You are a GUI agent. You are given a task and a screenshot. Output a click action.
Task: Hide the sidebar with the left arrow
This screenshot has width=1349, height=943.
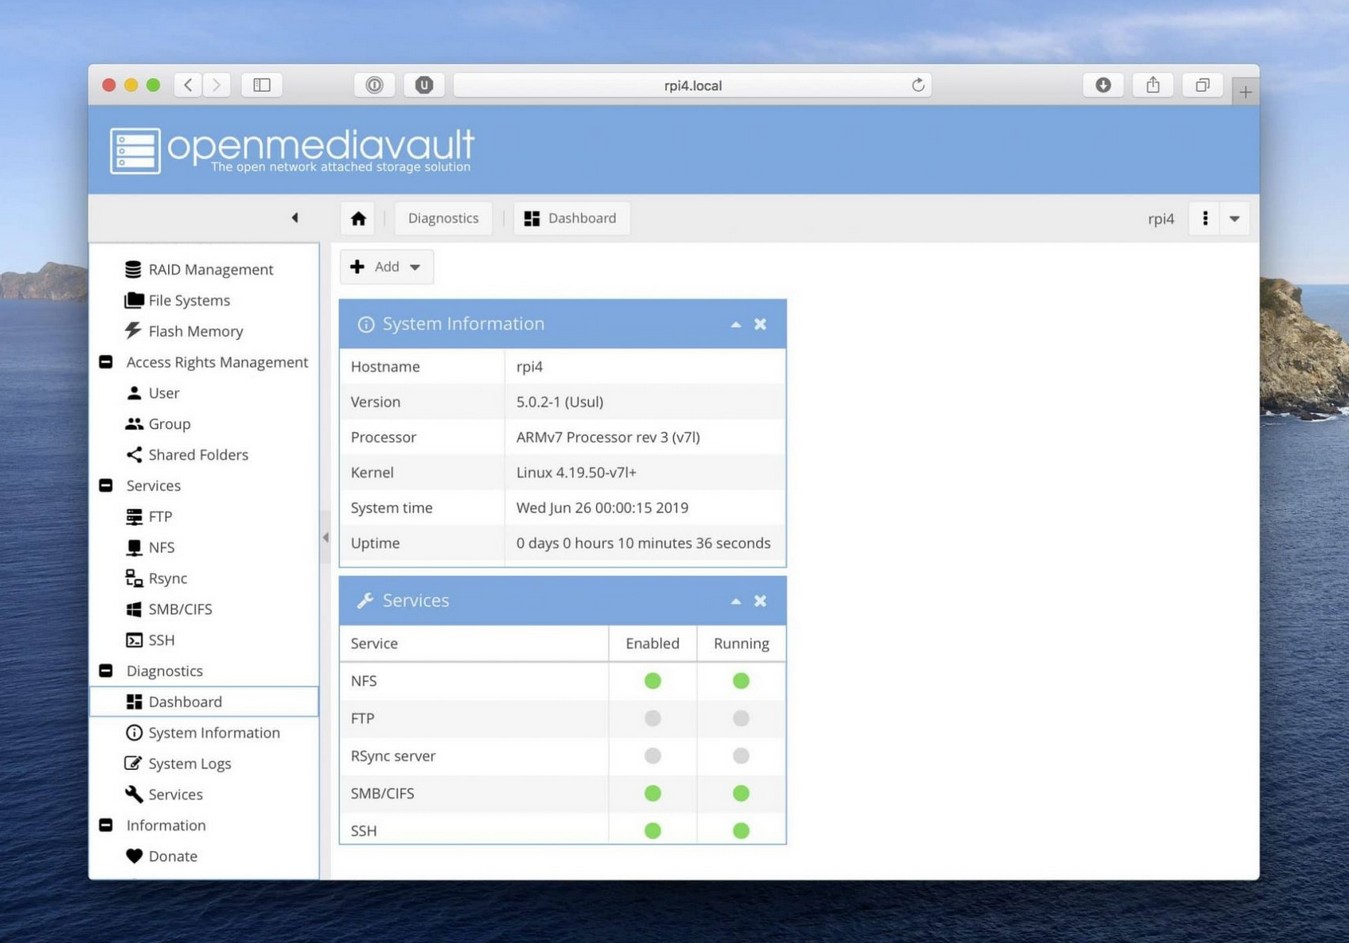tap(295, 218)
